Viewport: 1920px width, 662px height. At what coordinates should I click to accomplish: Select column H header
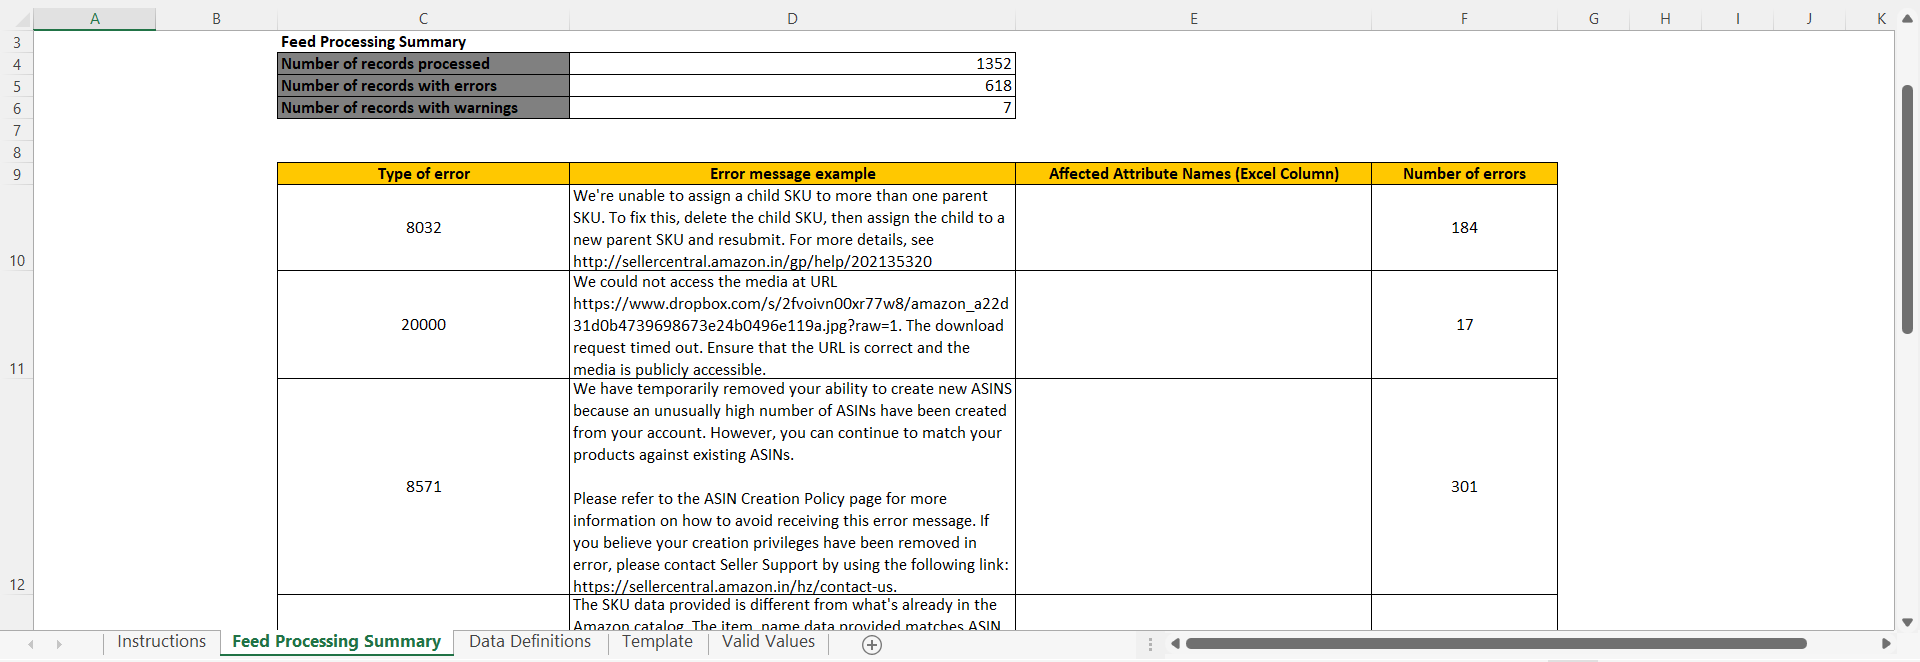click(1665, 19)
